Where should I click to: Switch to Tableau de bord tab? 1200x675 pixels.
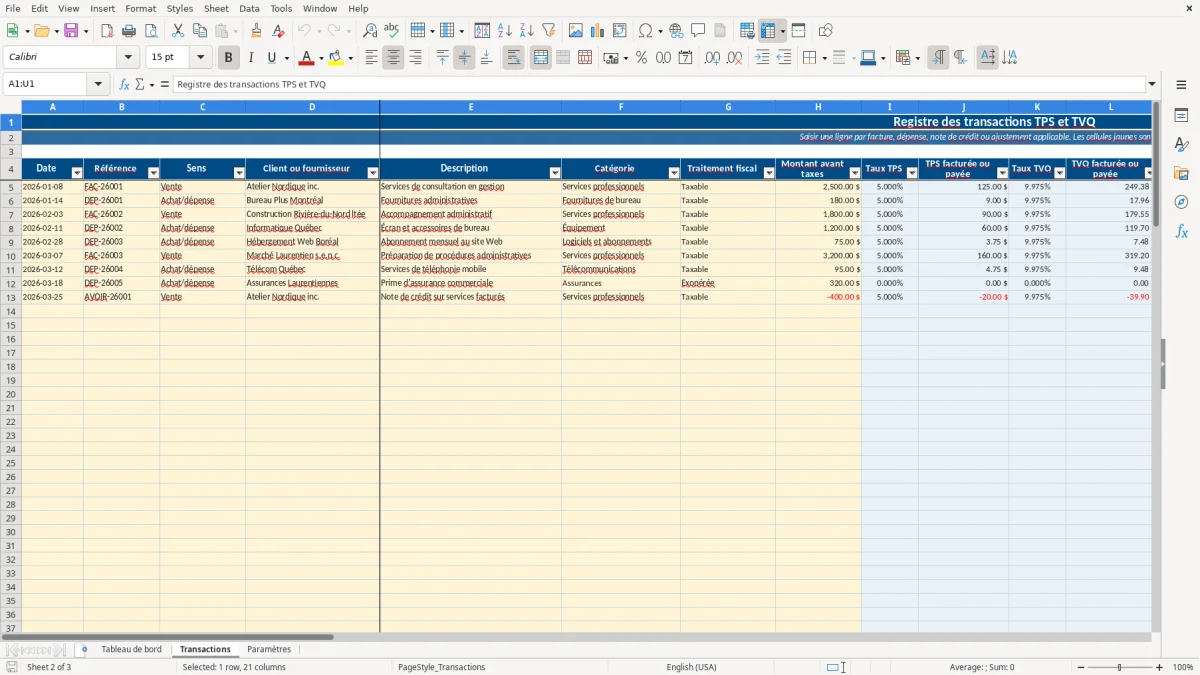coord(131,650)
